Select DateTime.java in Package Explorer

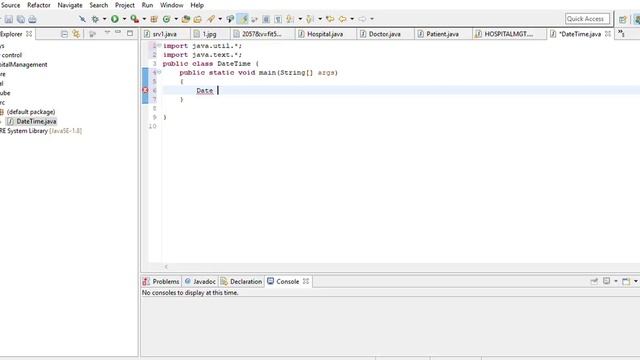click(32, 121)
